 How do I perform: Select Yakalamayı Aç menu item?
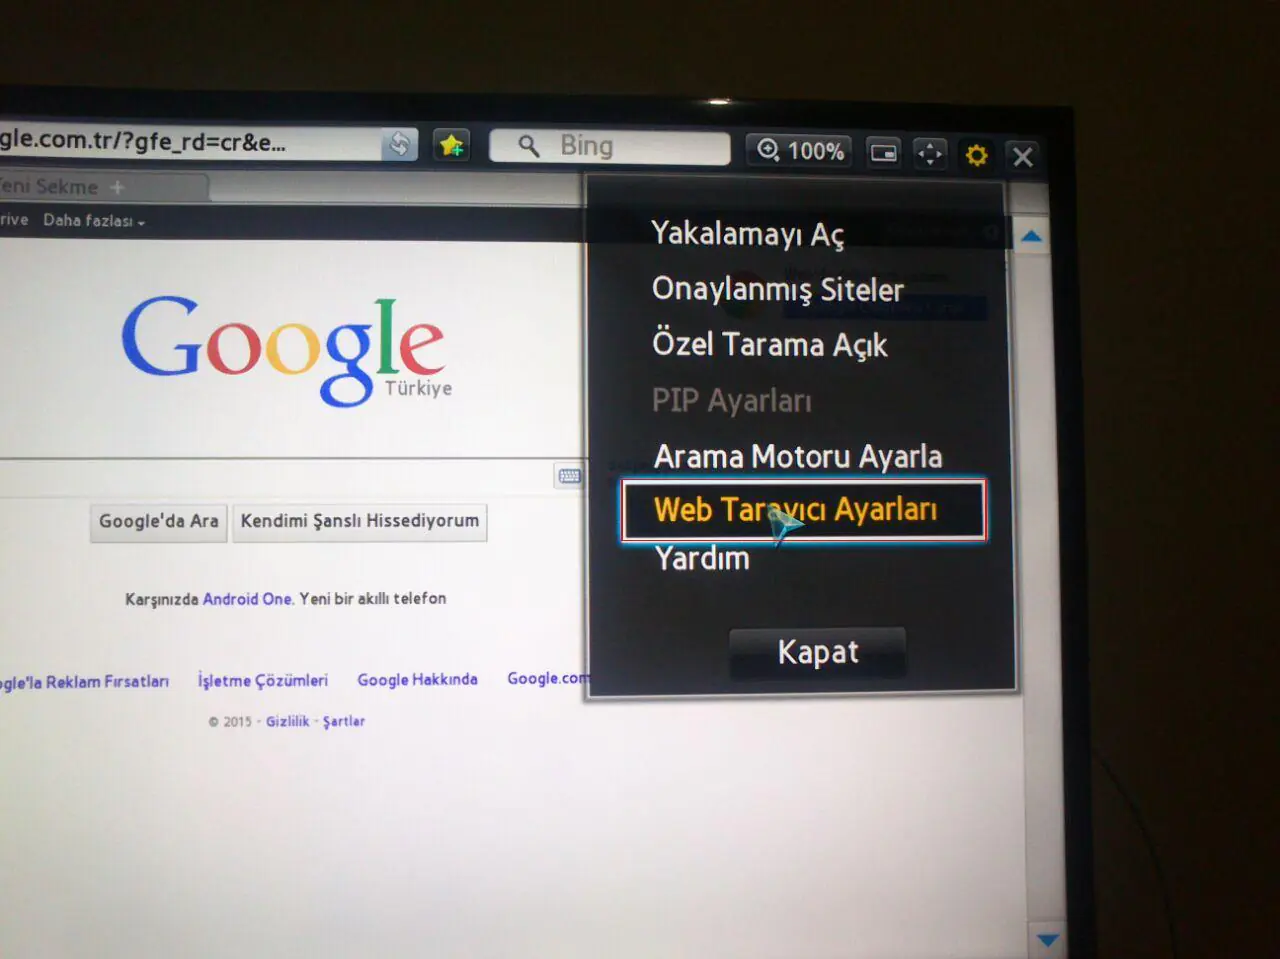[748, 233]
